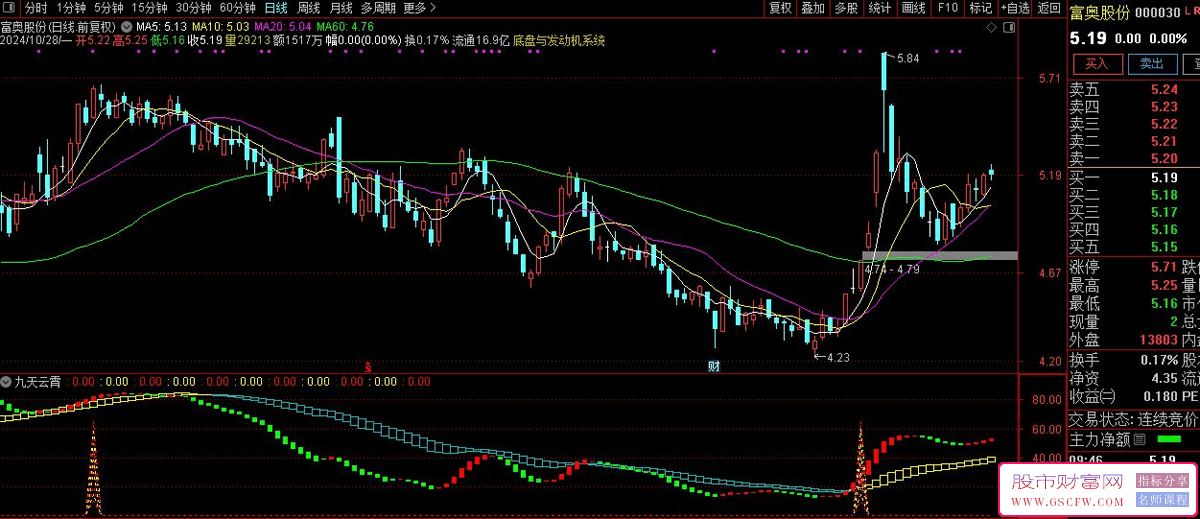Screen dimensions: 1200x519
Task: Click the 涨停 5.71 value
Action: 1163,266
